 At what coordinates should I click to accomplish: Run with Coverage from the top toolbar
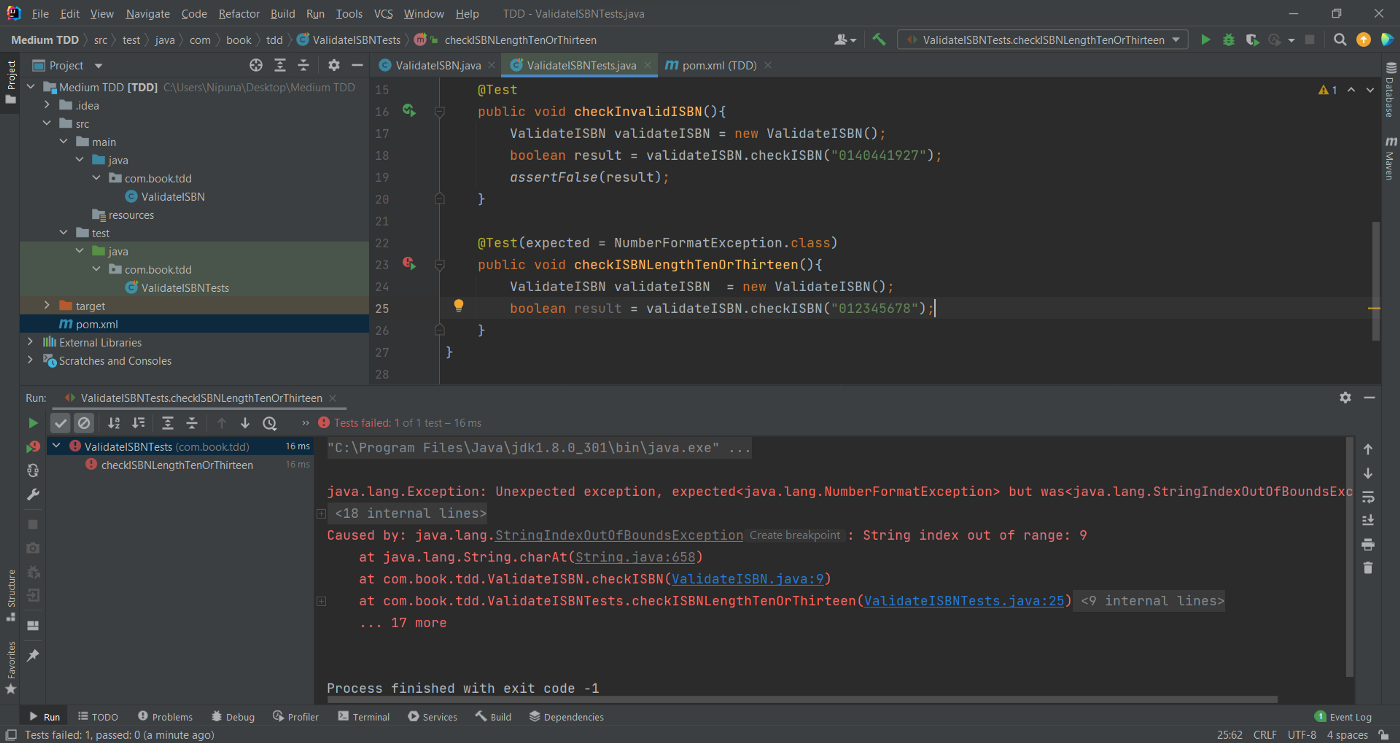pos(1252,40)
